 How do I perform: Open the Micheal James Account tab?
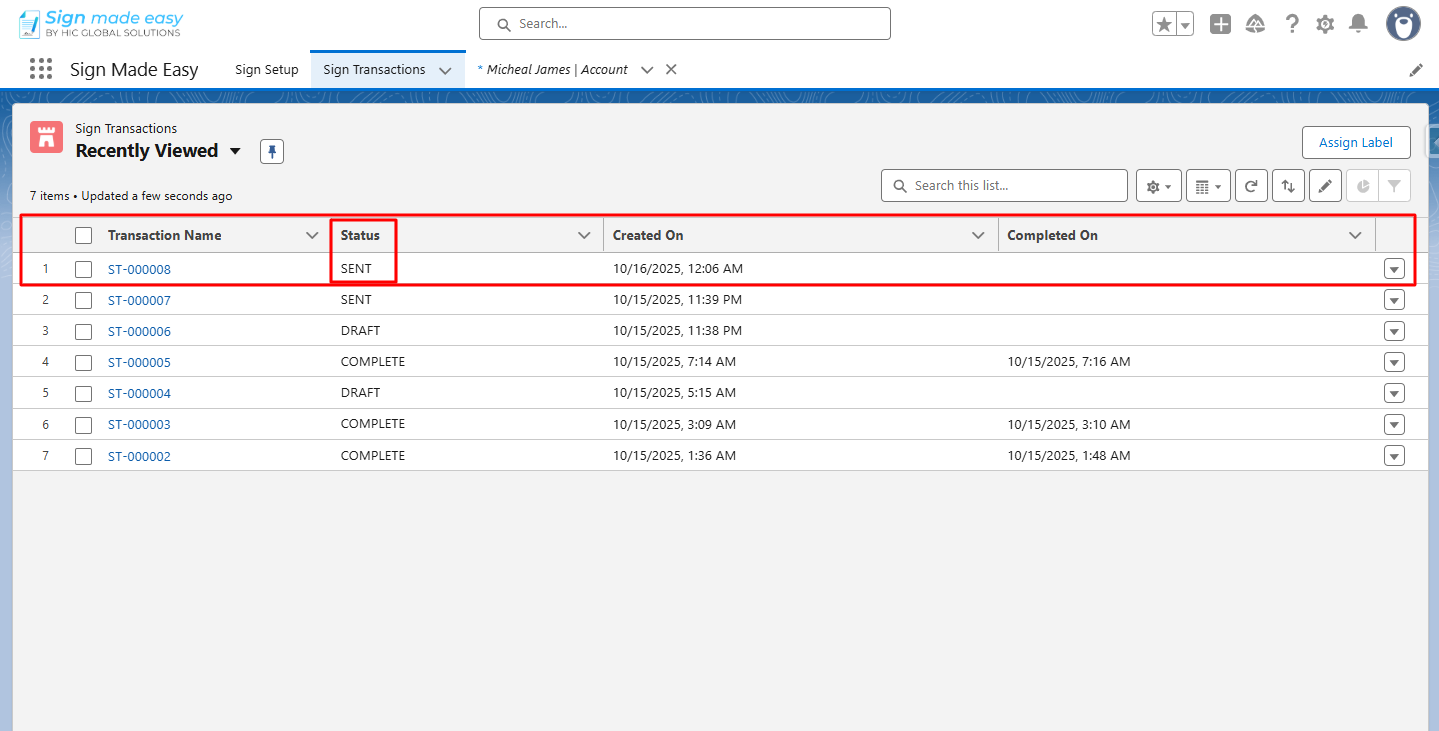(557, 70)
